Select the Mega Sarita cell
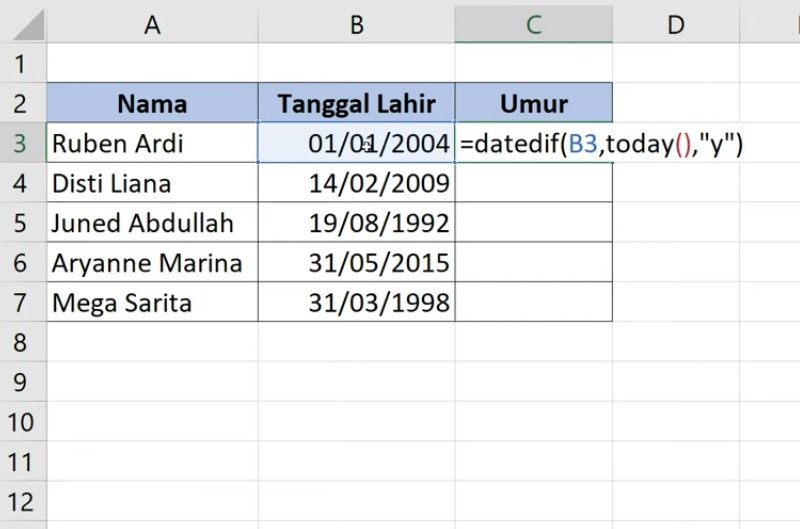 pyautogui.click(x=152, y=302)
